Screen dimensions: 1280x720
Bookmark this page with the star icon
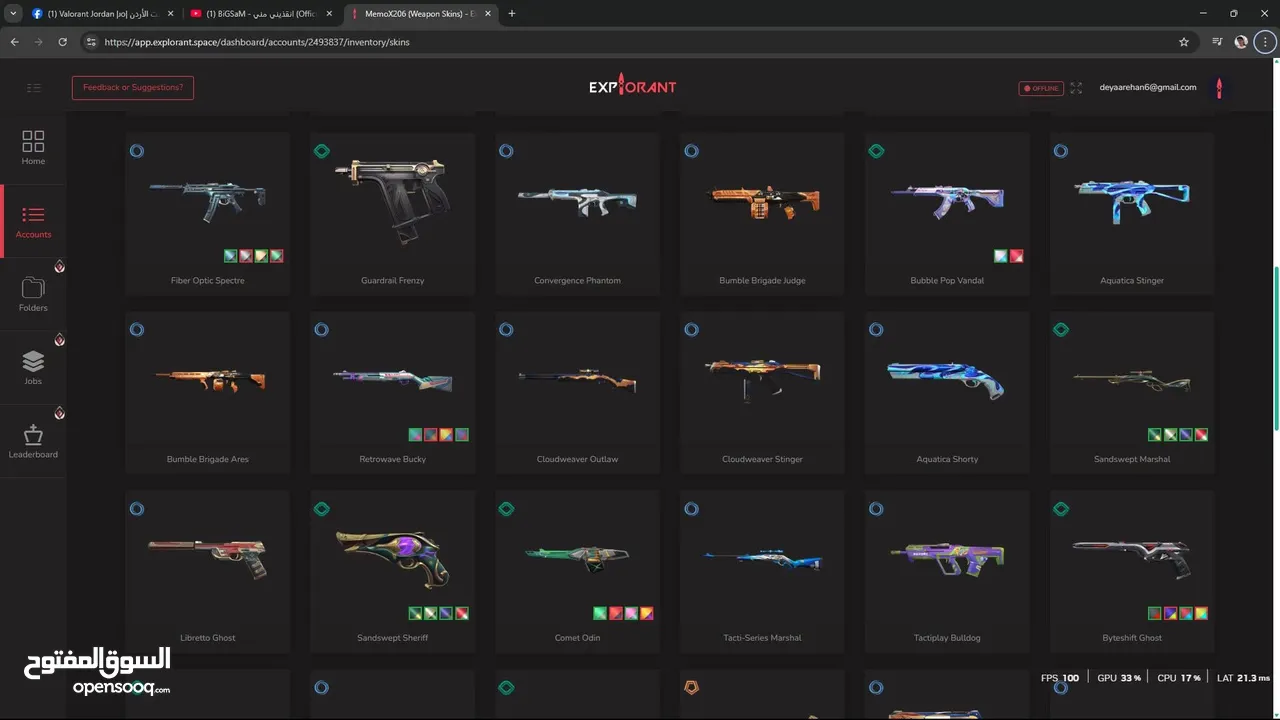click(x=1184, y=42)
